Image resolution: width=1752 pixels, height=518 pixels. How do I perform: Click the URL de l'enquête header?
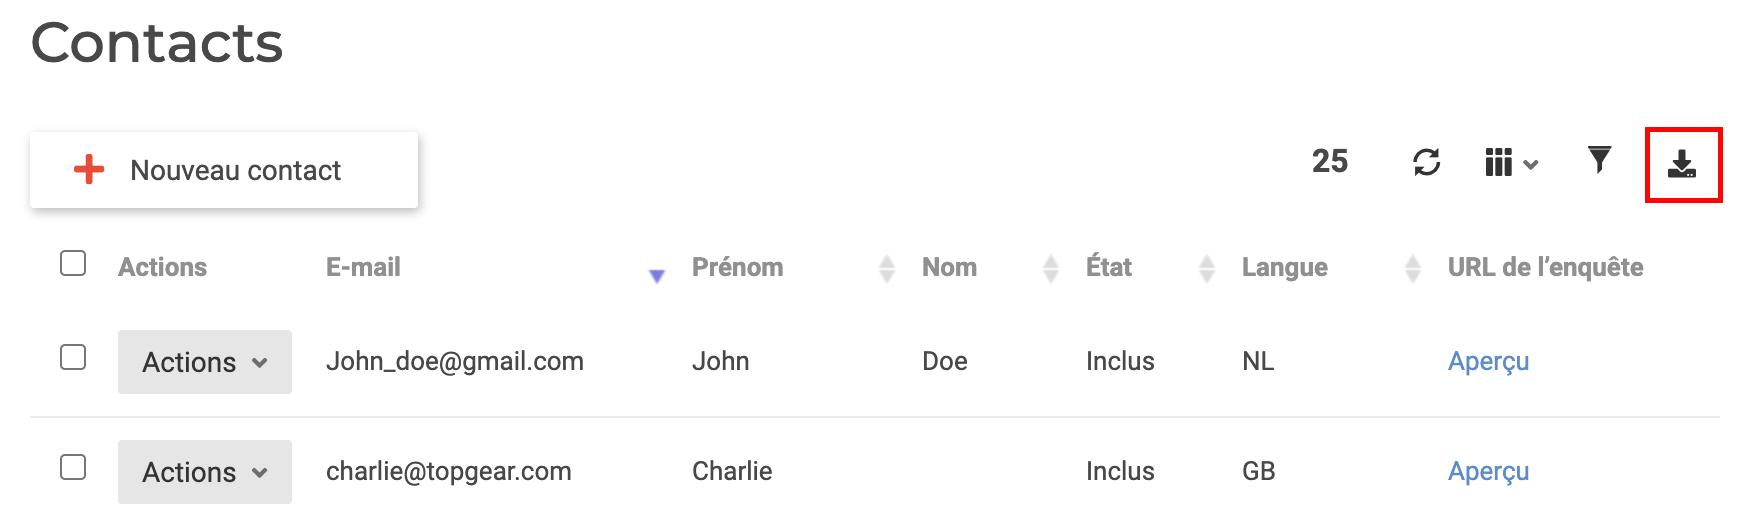click(1545, 267)
